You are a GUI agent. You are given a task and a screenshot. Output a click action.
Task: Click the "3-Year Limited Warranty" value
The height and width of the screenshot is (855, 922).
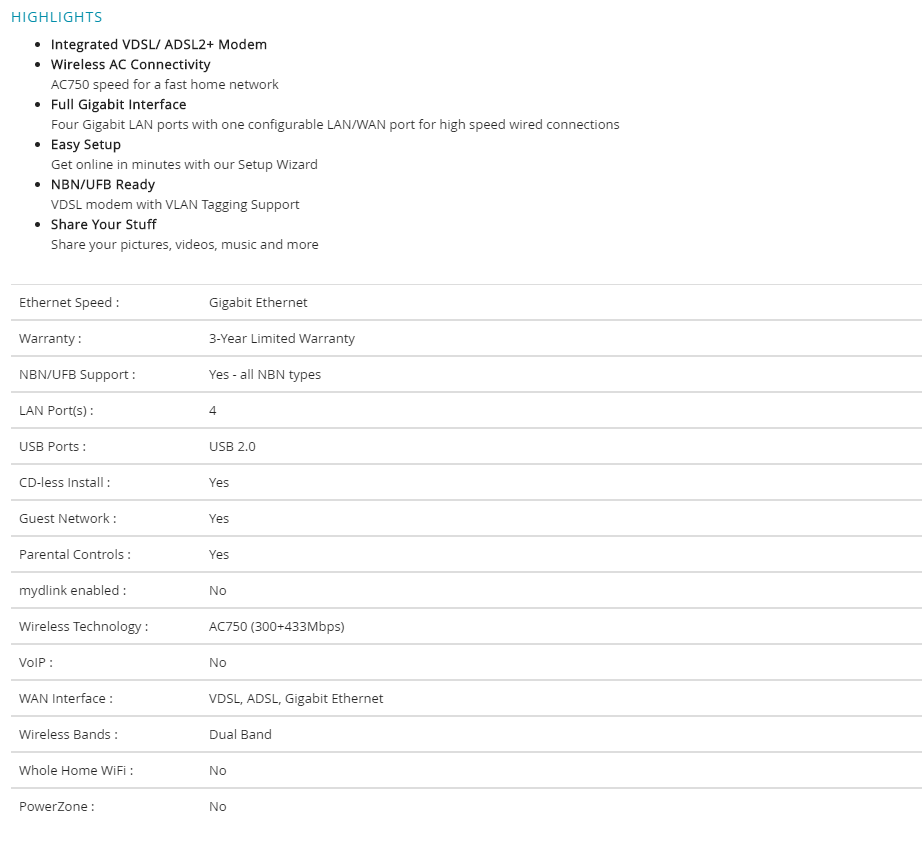(x=282, y=338)
